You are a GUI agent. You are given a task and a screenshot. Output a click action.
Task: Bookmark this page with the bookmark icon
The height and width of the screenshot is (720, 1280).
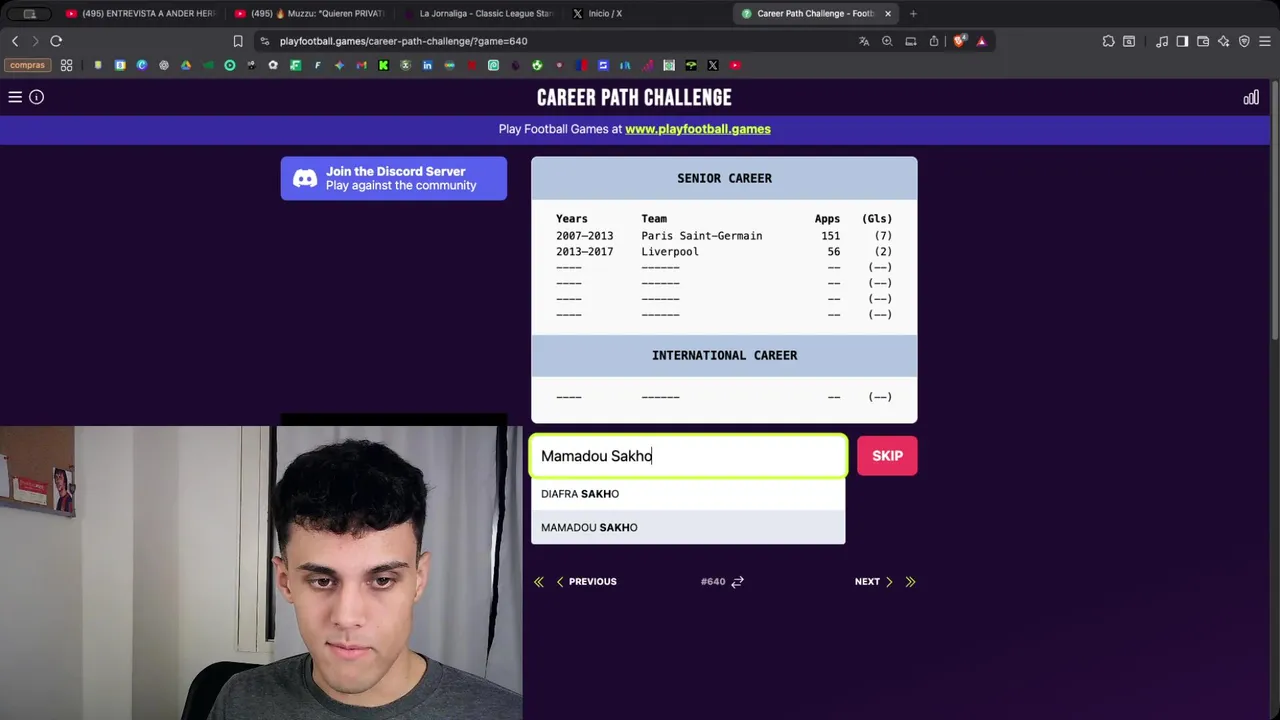click(x=238, y=41)
